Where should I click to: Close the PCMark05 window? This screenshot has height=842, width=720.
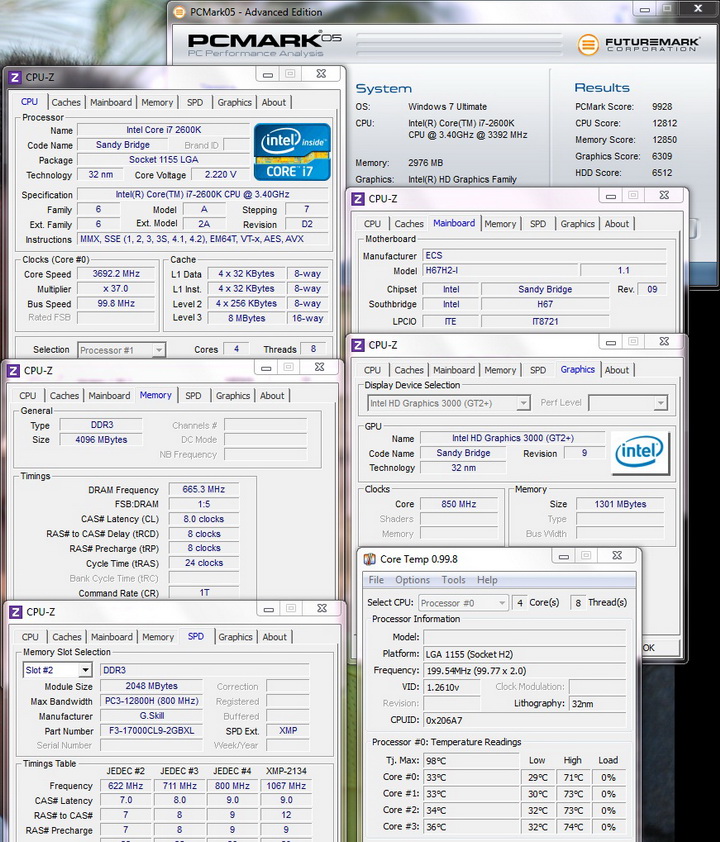pos(698,9)
